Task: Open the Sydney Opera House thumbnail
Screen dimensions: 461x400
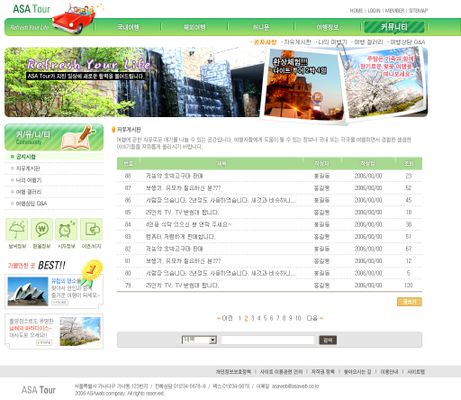Action: (x=28, y=291)
